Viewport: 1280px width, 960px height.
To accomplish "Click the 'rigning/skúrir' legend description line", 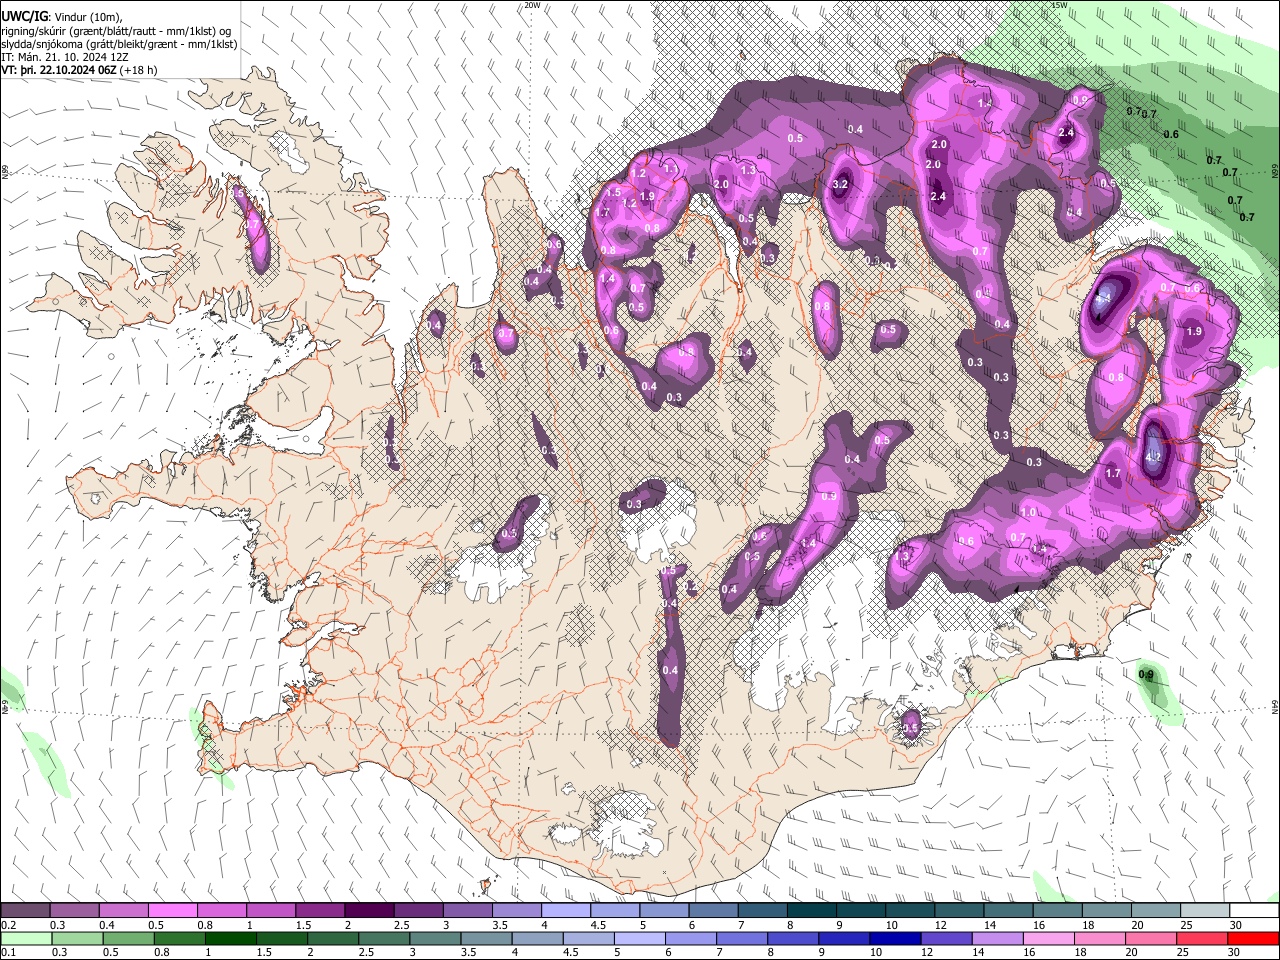I will (116, 31).
